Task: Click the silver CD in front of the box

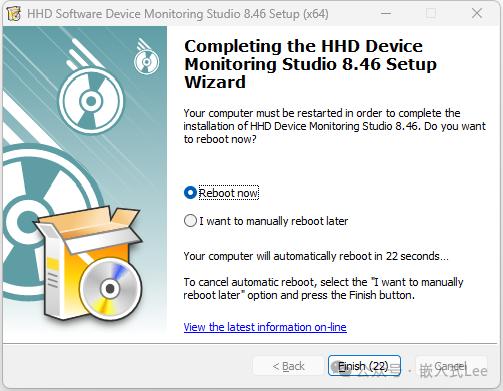Action: coord(110,289)
